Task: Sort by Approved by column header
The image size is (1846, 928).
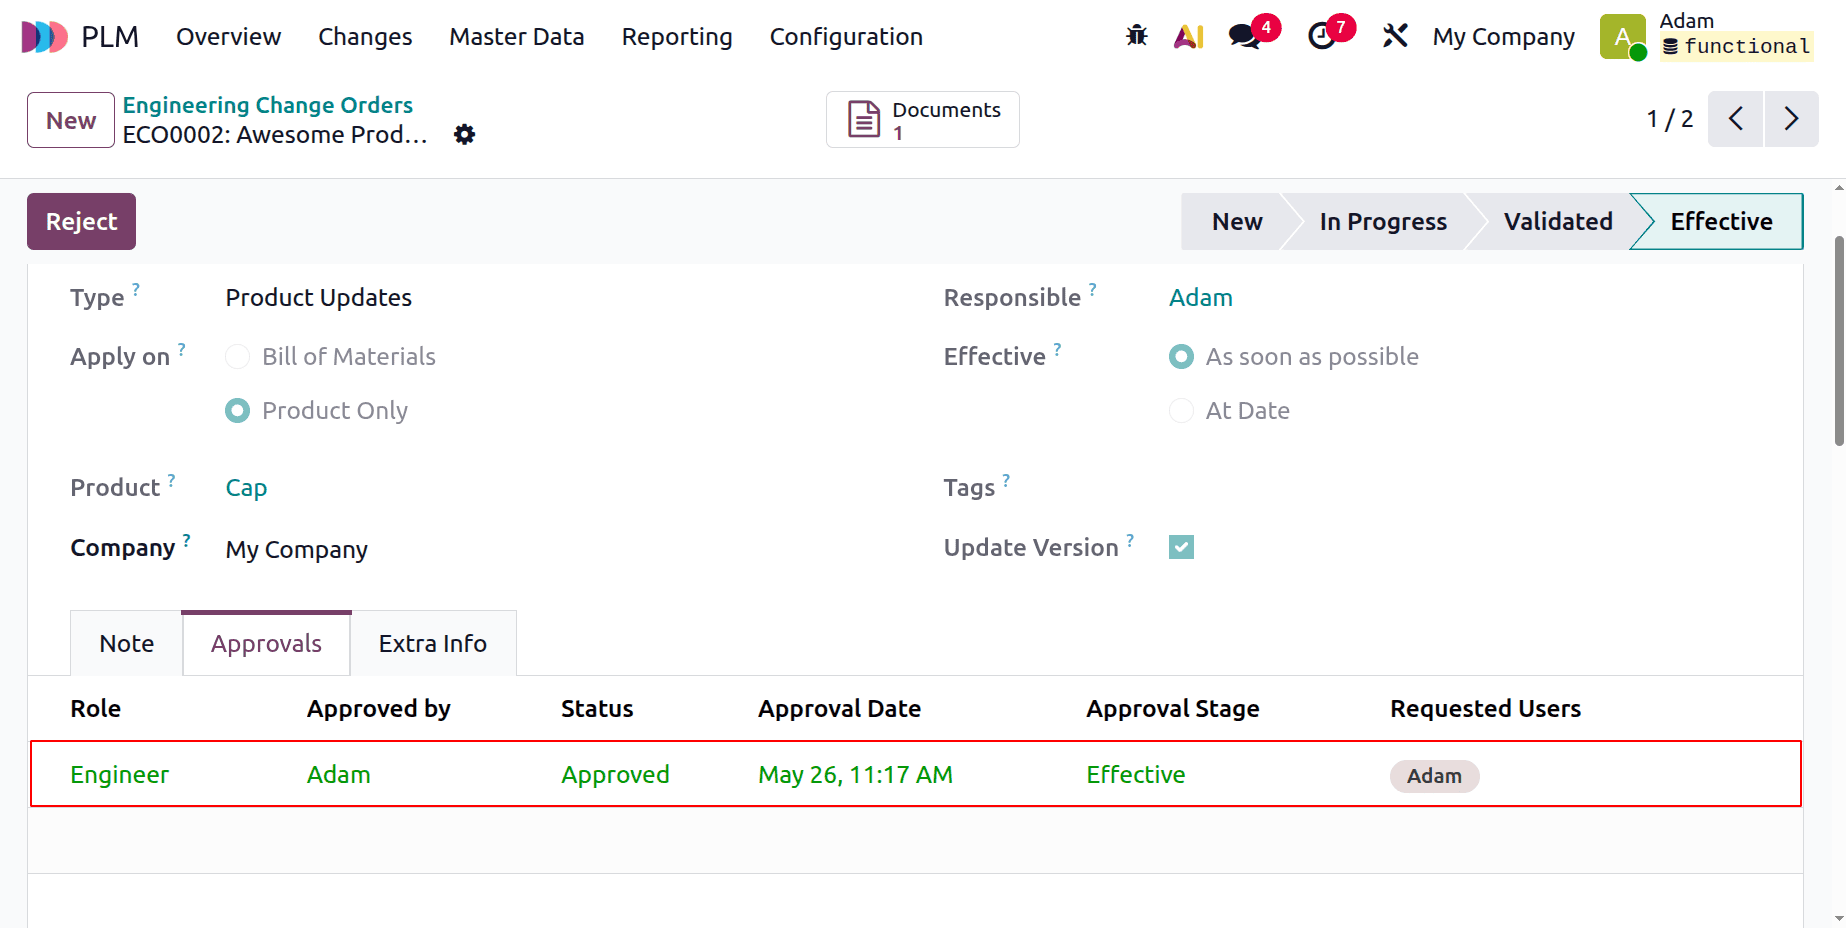Action: 378,709
